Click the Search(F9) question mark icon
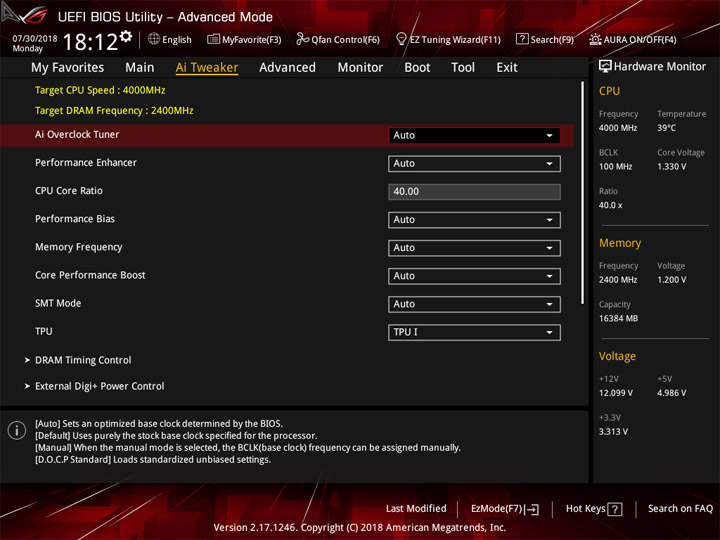The height and width of the screenshot is (540, 720). [x=522, y=39]
